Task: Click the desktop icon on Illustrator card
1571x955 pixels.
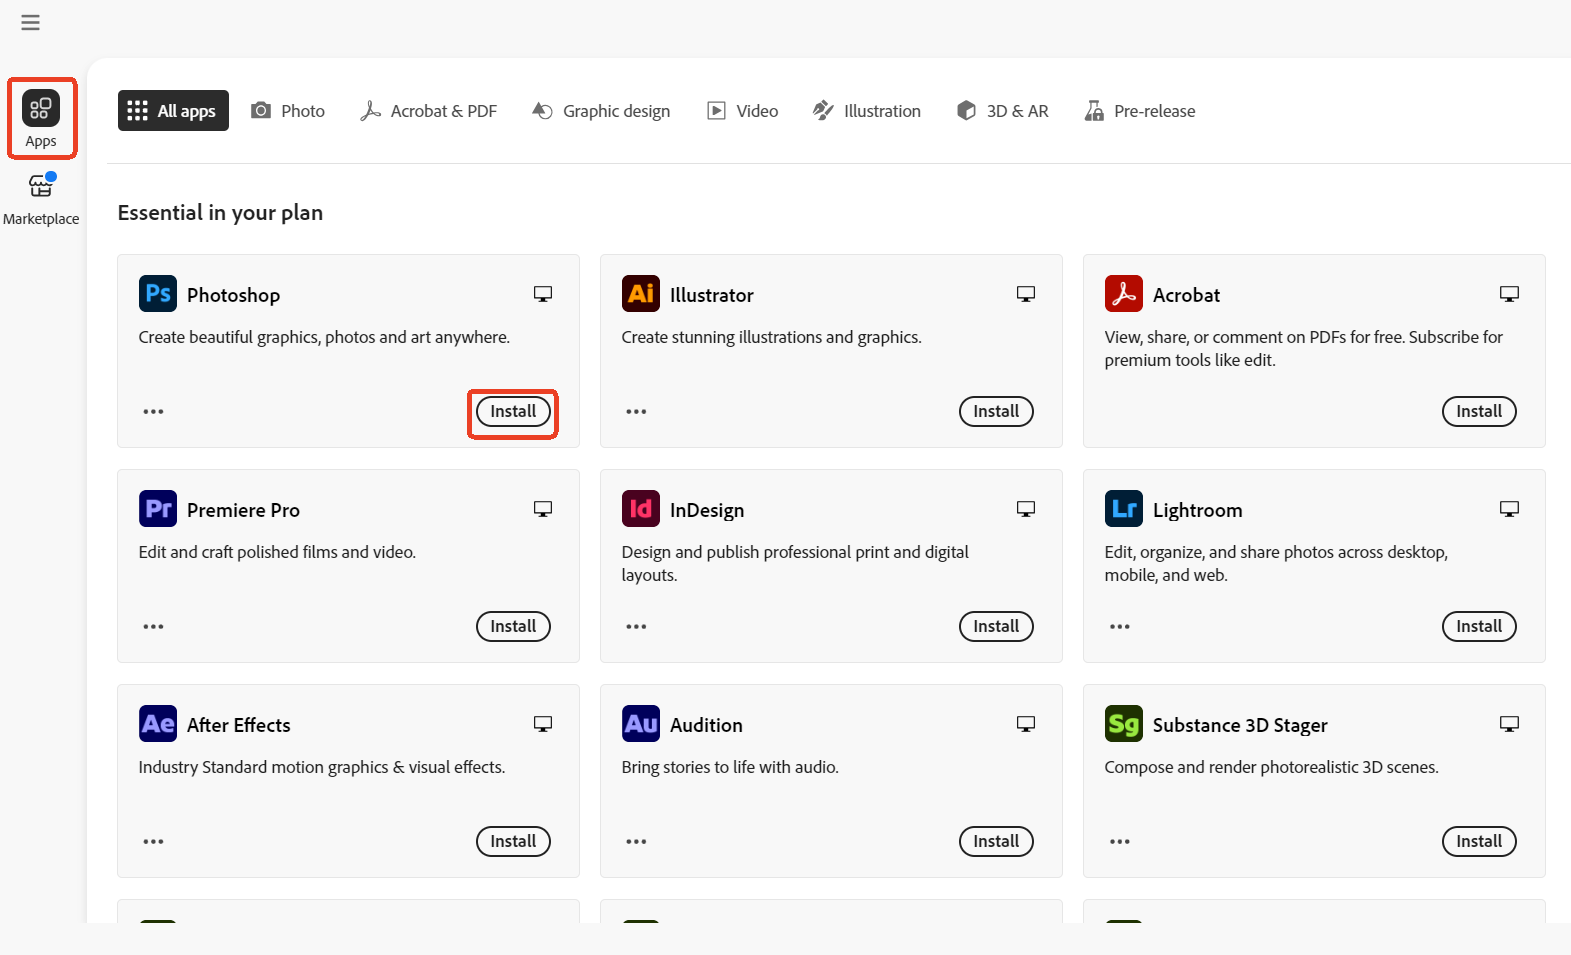Action: [1026, 294]
